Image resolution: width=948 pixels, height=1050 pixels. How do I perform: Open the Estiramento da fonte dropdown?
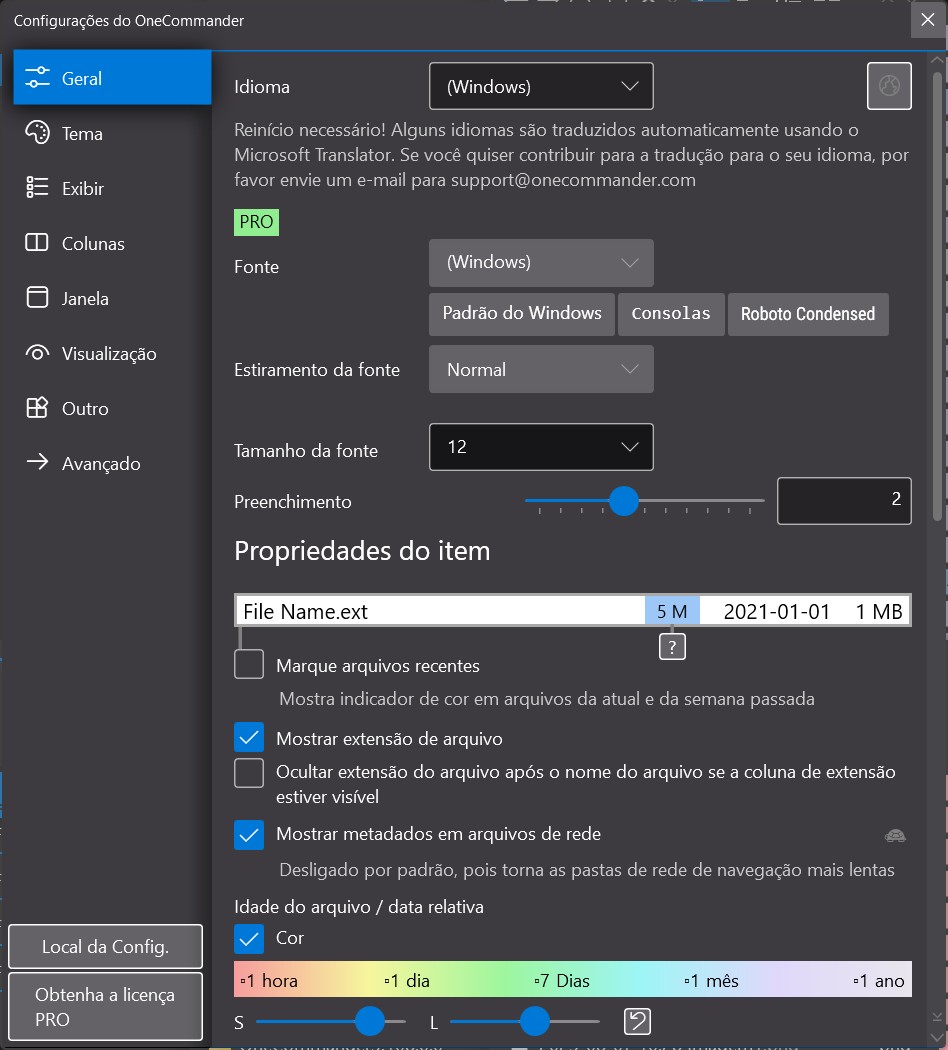tap(541, 369)
